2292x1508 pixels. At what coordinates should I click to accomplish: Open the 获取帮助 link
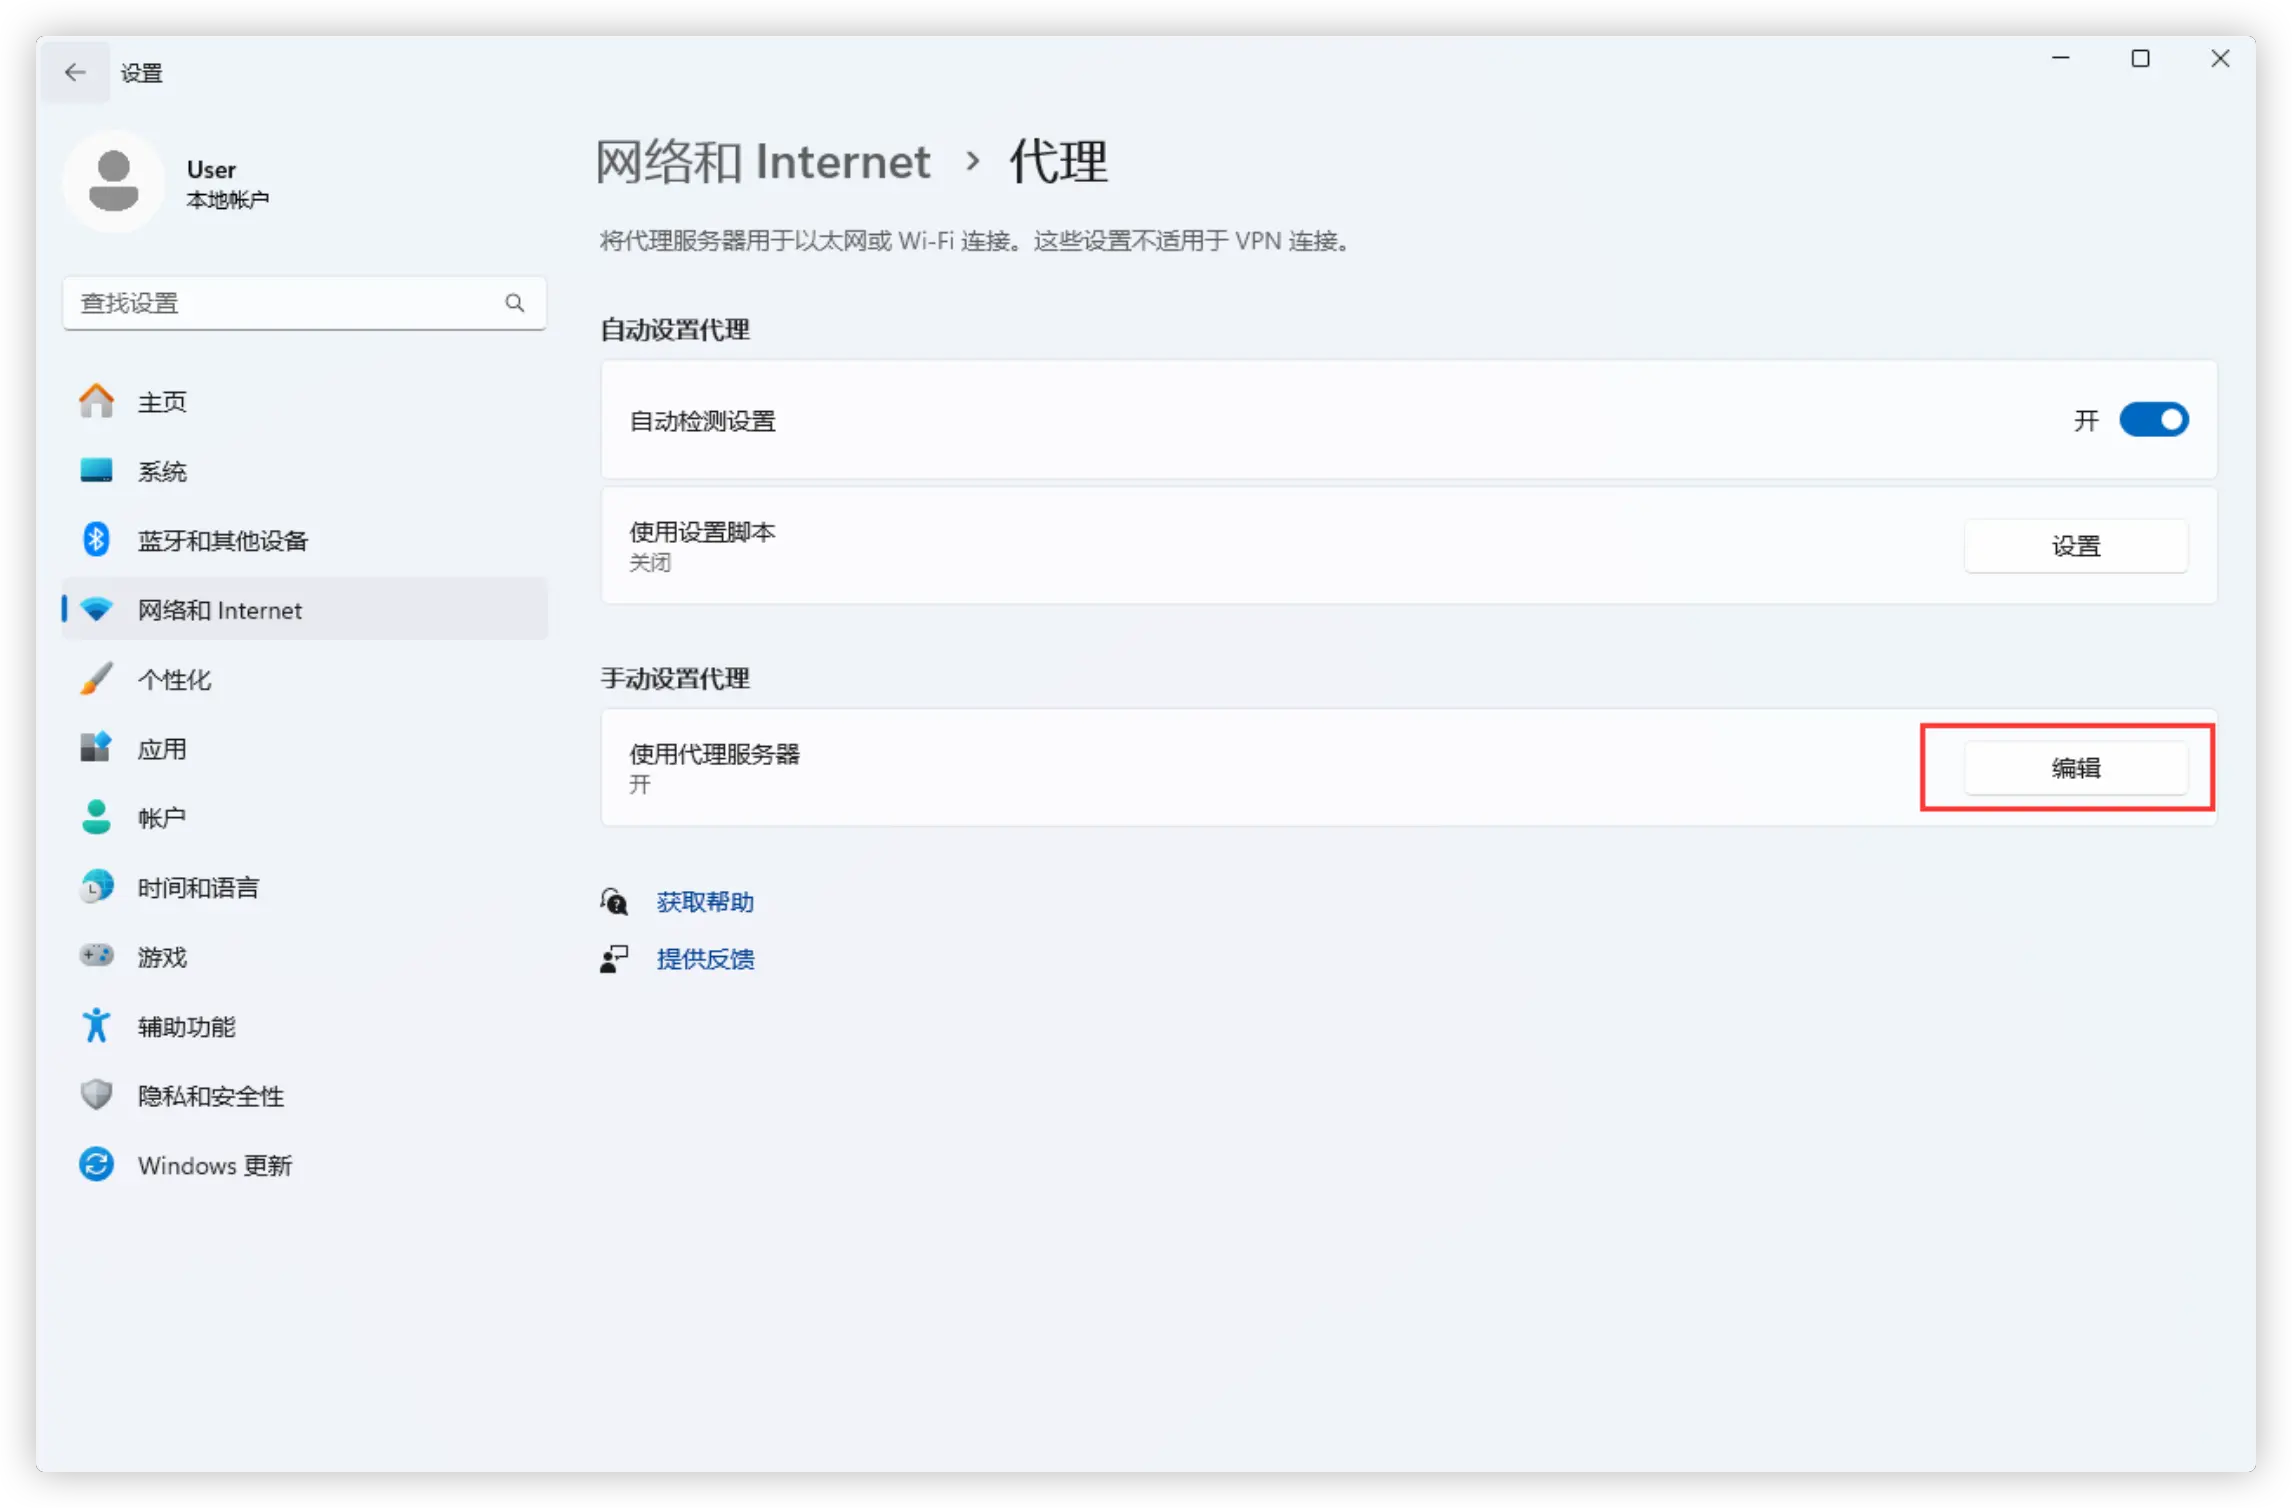click(x=705, y=902)
